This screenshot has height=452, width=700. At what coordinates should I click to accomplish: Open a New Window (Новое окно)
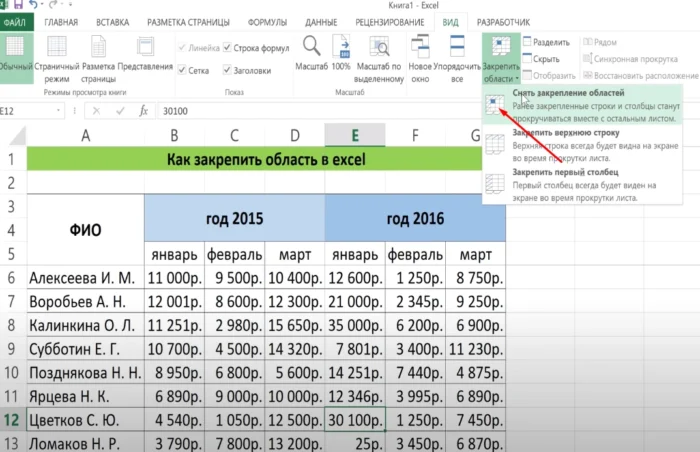click(421, 56)
